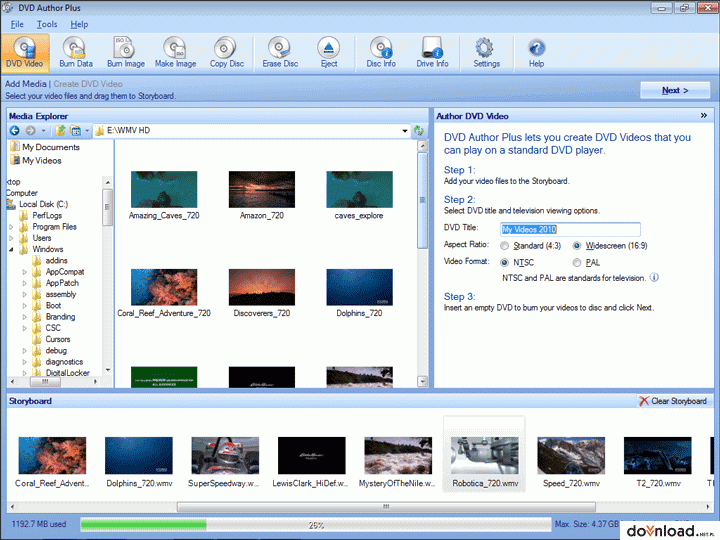The width and height of the screenshot is (720, 540).
Task: Select Local Disk (C:) in tree
Action: click(38, 204)
